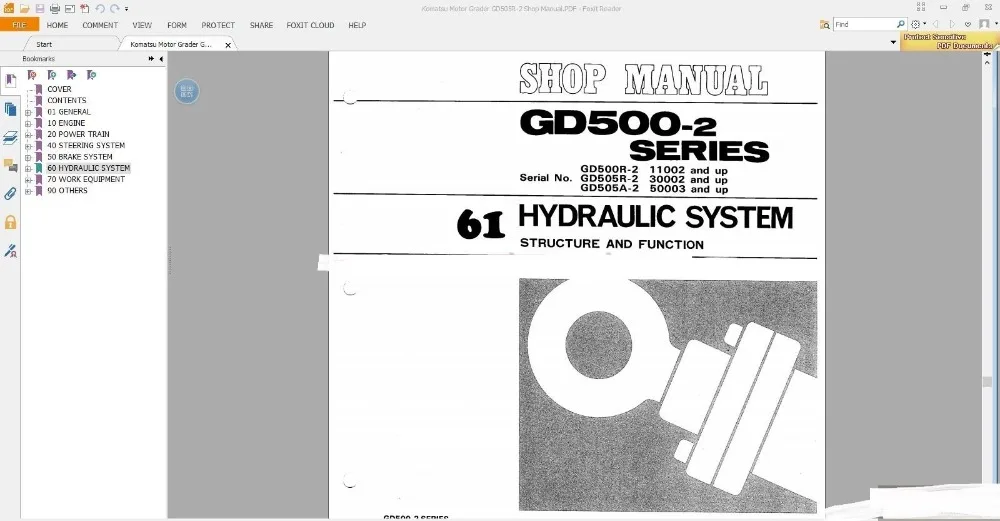The height and width of the screenshot is (521, 1000).
Task: Expand the 40 STEERING SYSTEM bookmark node
Action: [28, 147]
